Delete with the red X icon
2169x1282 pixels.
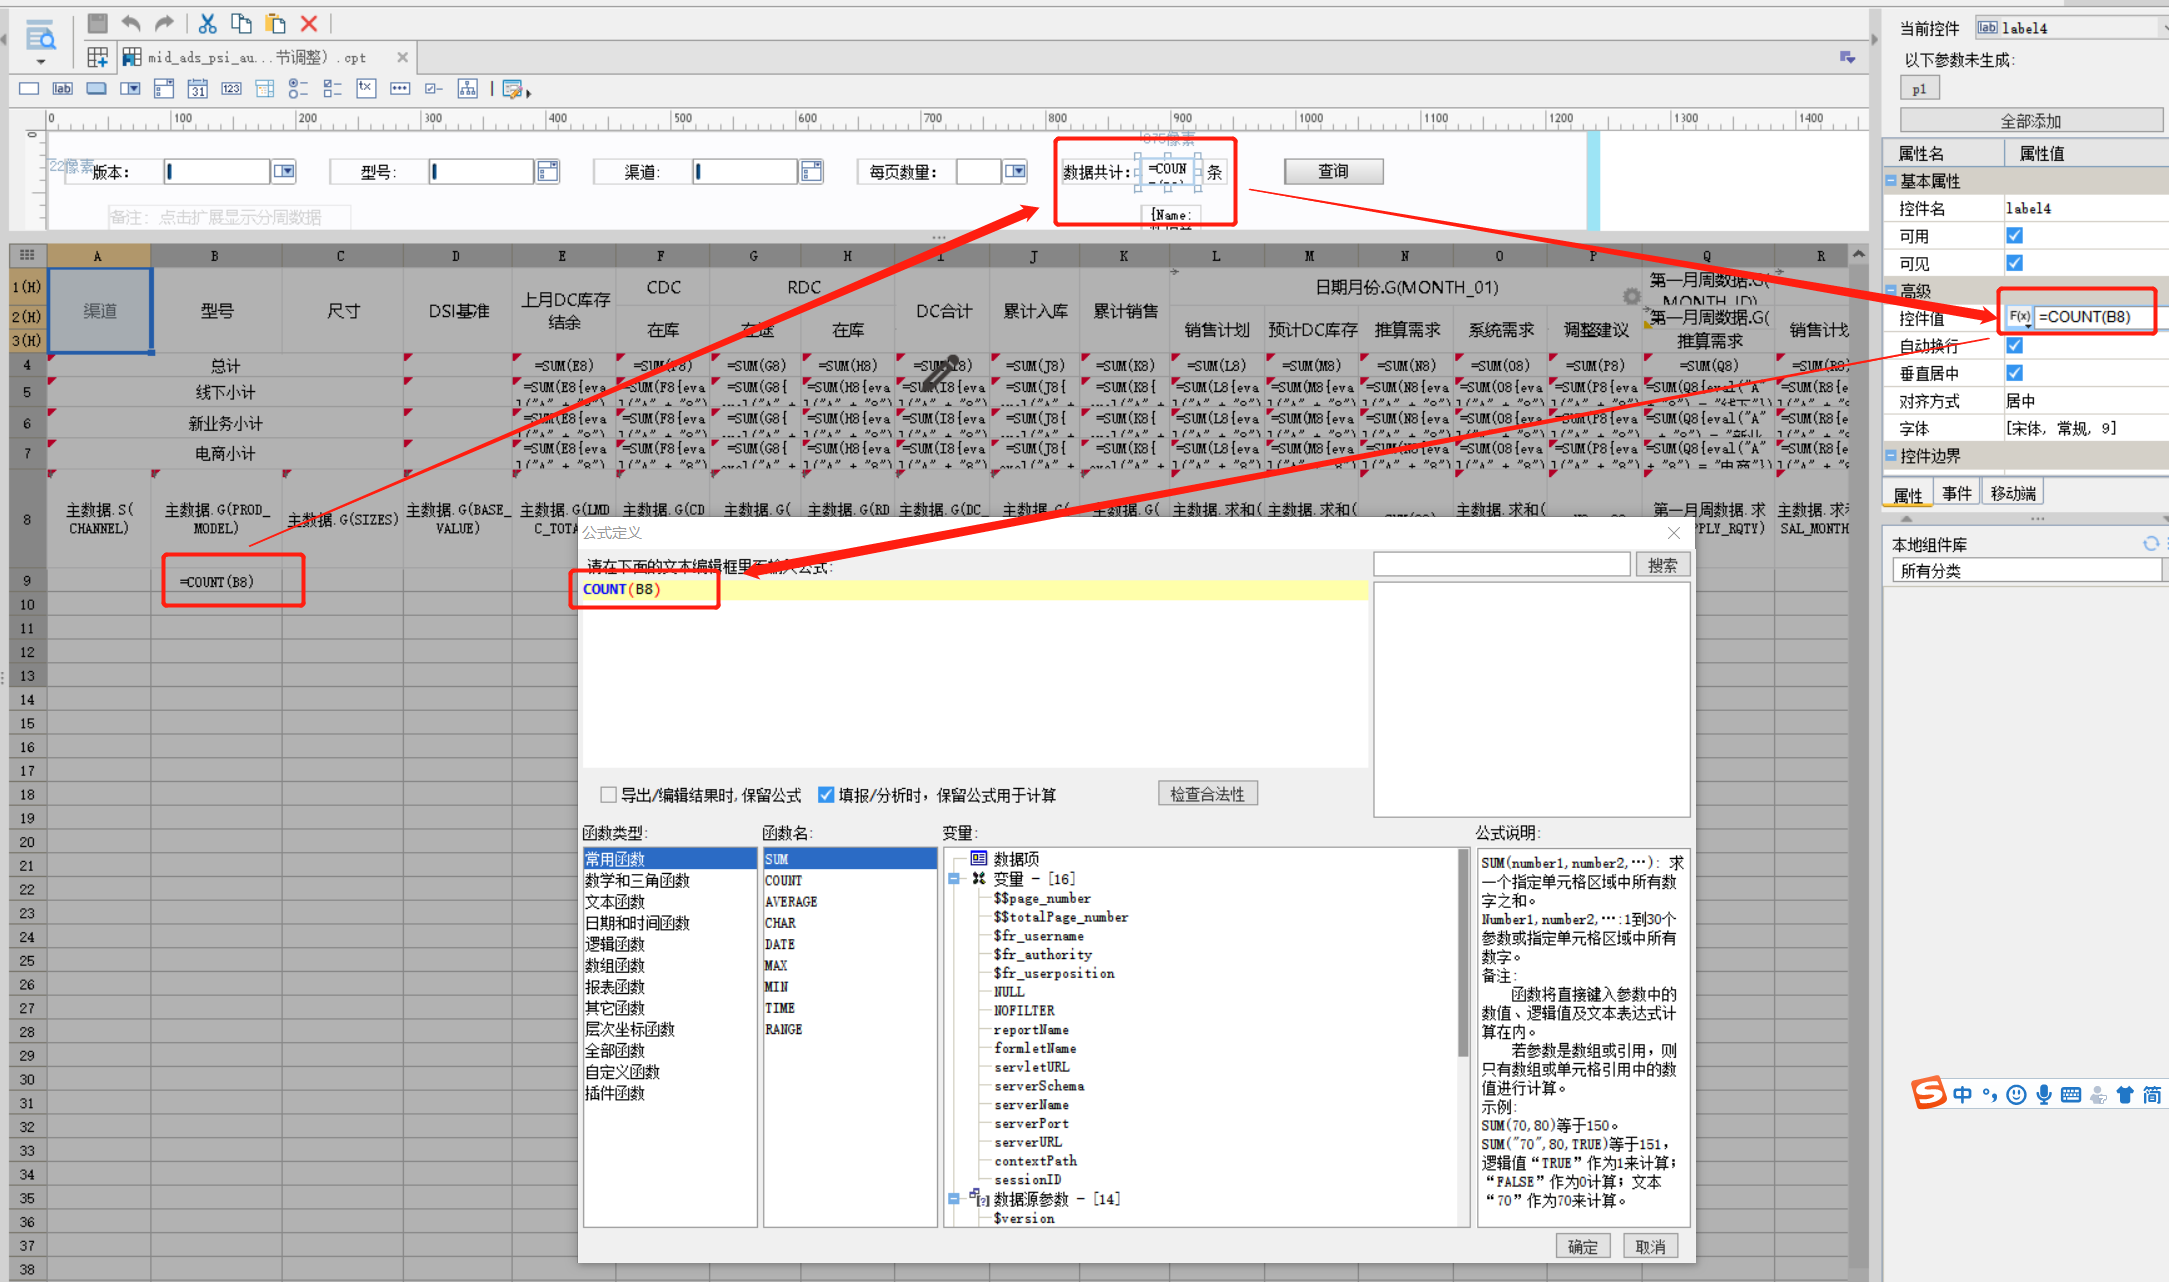(x=309, y=23)
